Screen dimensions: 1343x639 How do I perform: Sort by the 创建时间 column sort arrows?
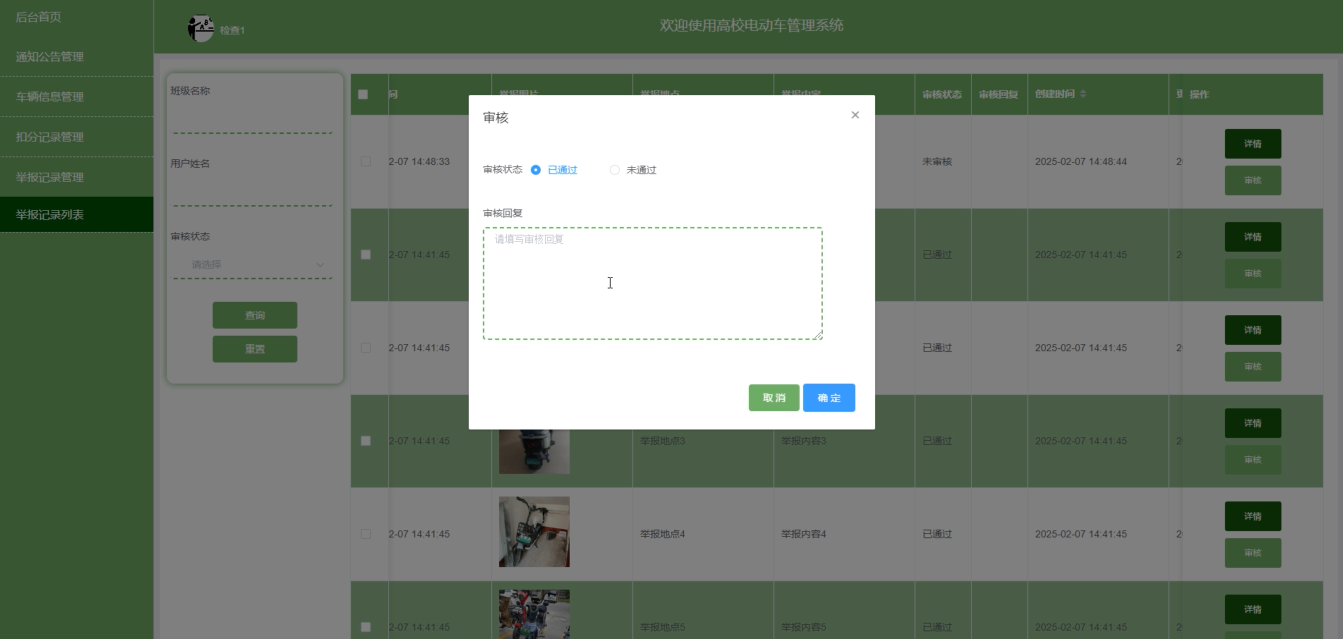tap(1082, 94)
